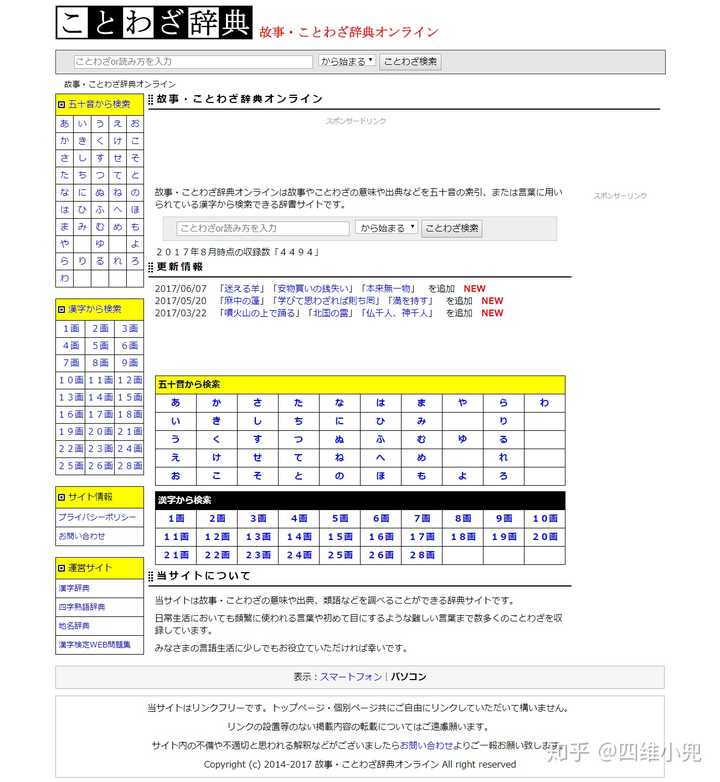Image resolution: width=720 pixels, height=782 pixels.
Task: Select さ in the main 五十音から検索 table
Action: coord(257,402)
